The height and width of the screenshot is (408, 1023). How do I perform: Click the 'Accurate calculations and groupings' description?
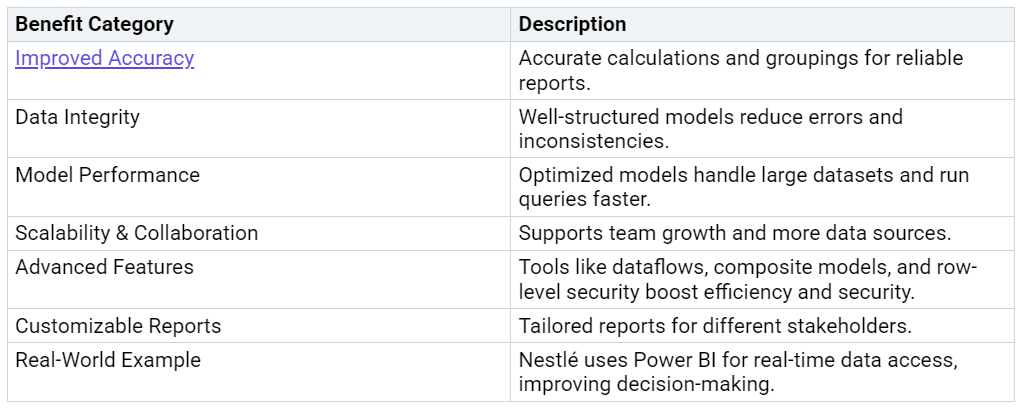(741, 71)
